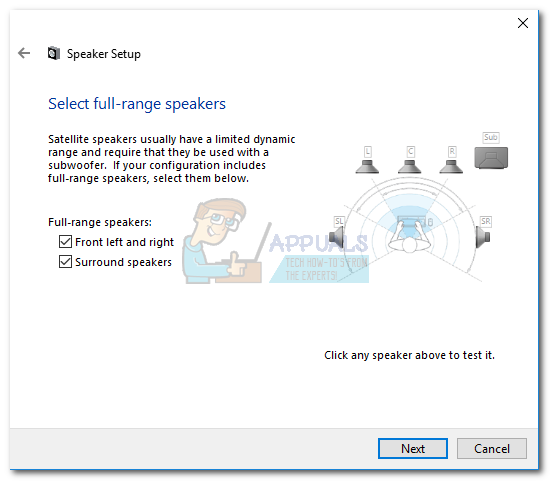Click the L label above left speaker
The height and width of the screenshot is (481, 550).
tap(368, 152)
